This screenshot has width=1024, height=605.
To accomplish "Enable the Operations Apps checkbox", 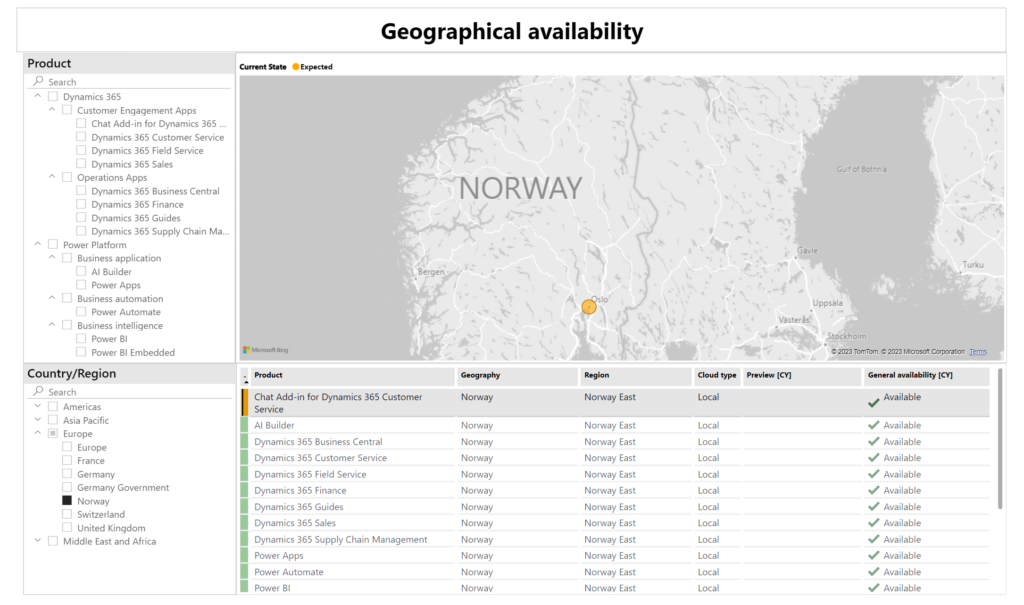I will click(67, 177).
